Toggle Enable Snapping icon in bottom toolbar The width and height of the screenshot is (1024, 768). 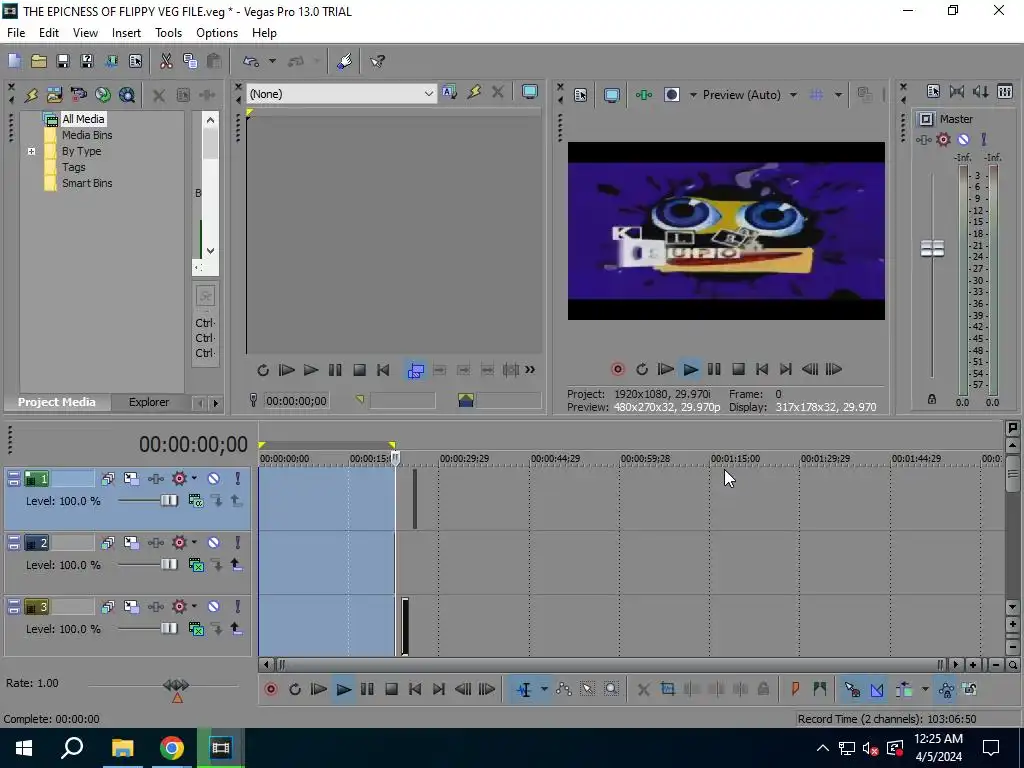pos(852,689)
